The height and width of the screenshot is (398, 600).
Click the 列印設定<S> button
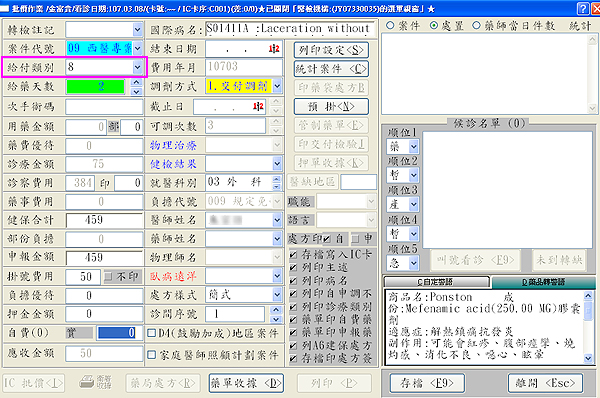(331, 50)
